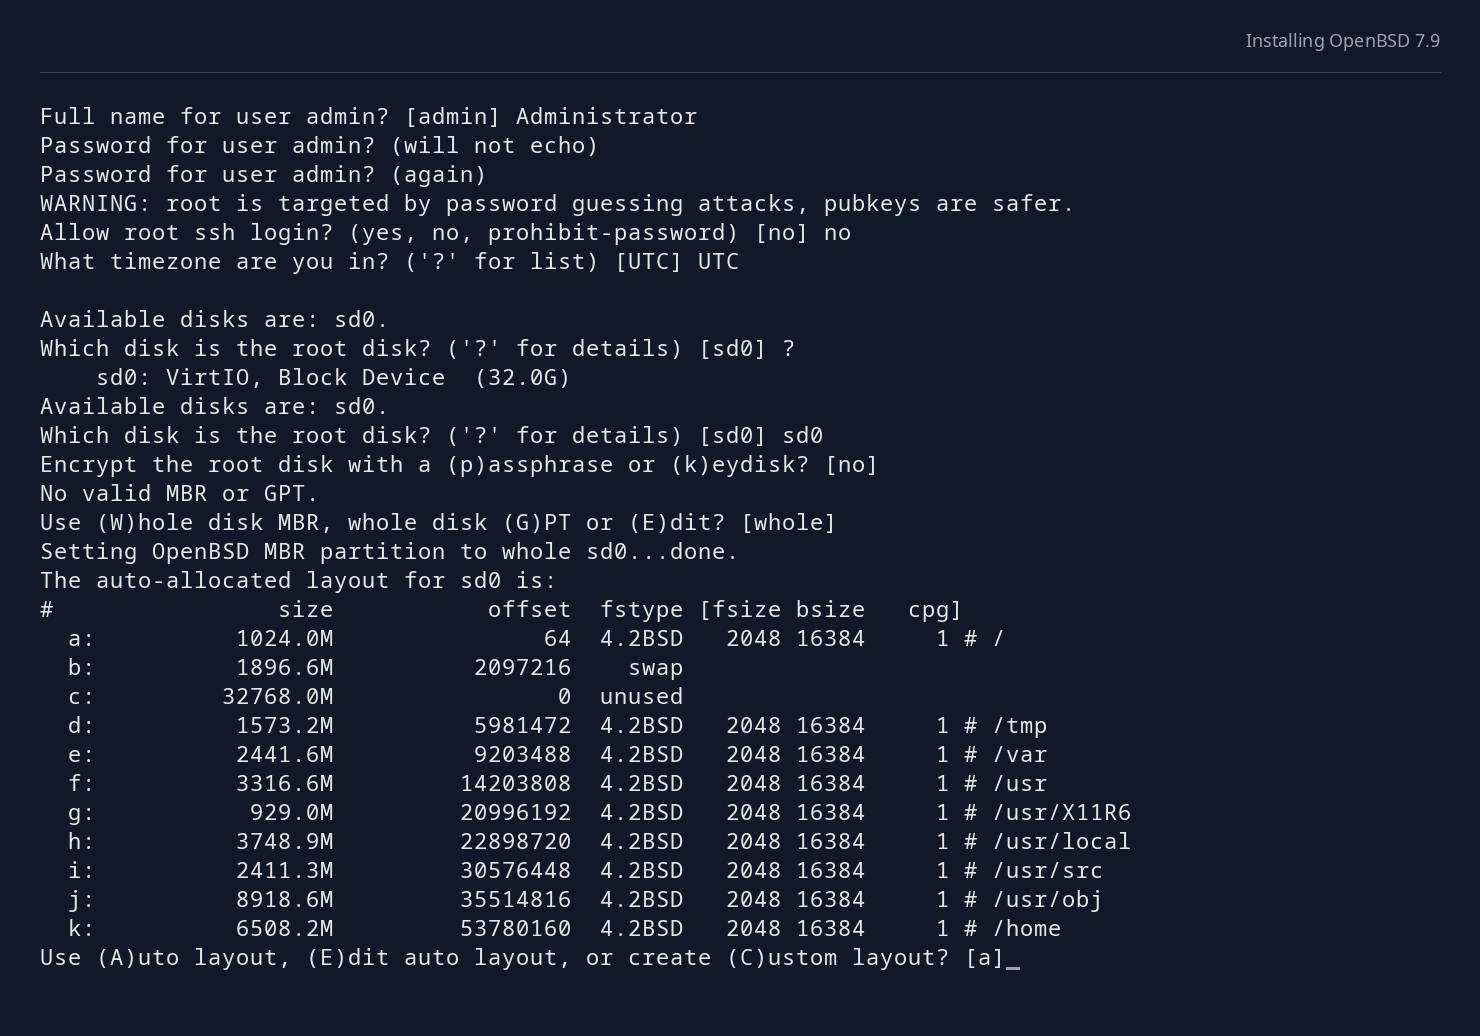Screen dimensions: 1480x1036
Task: Click offset '14203808' in row f
Action: point(515,783)
